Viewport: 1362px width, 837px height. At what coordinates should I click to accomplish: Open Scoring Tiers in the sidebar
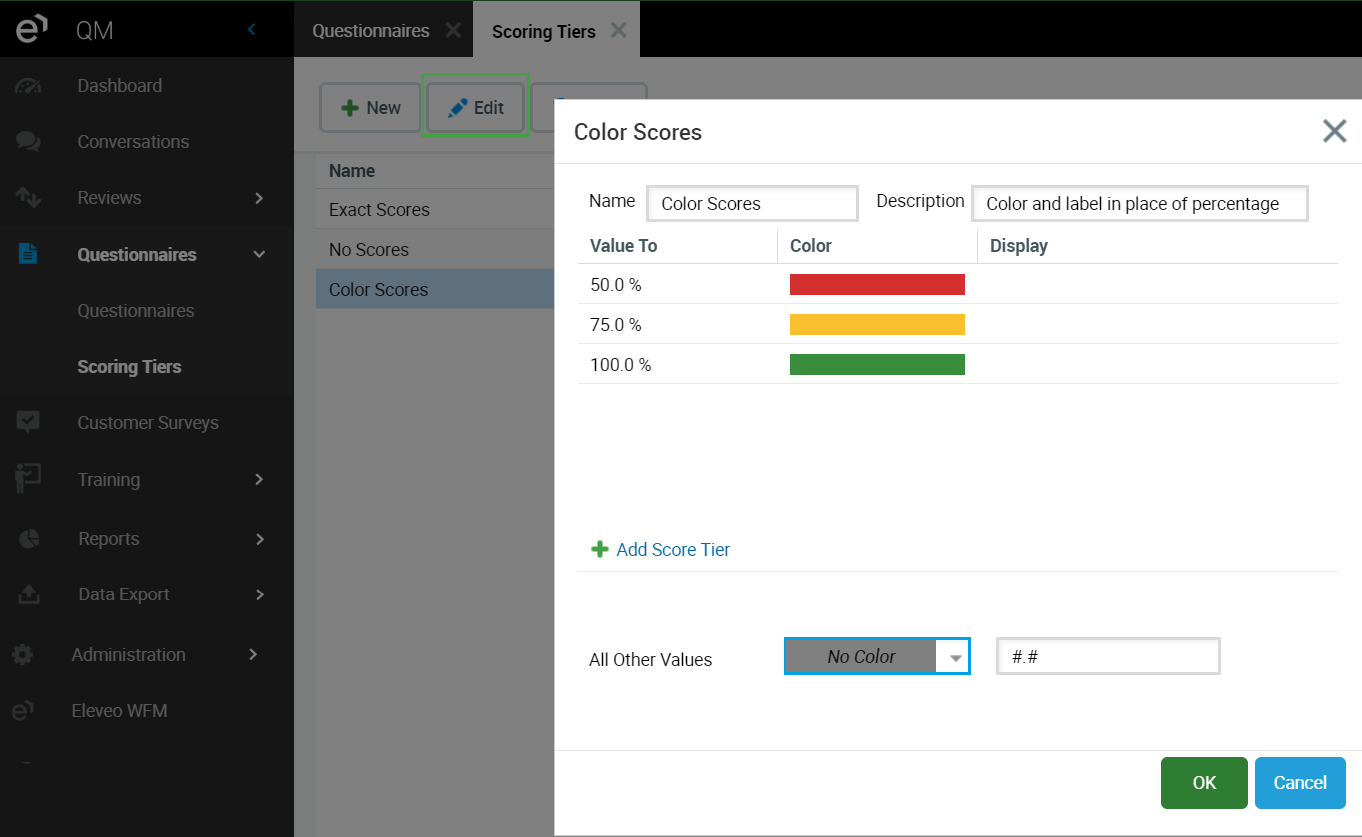pos(129,367)
